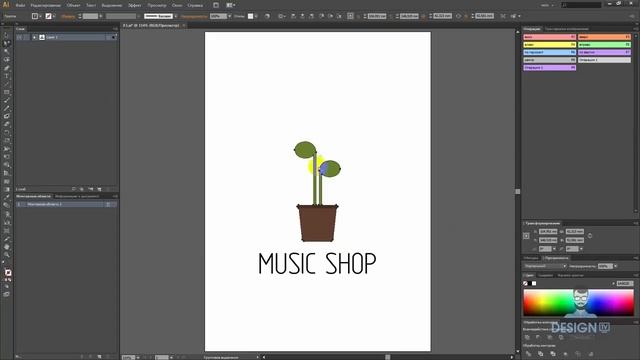Screen dimensions: 640x360
Task: Open Adobe Bridge from the top bar
Action: click(216, 5)
